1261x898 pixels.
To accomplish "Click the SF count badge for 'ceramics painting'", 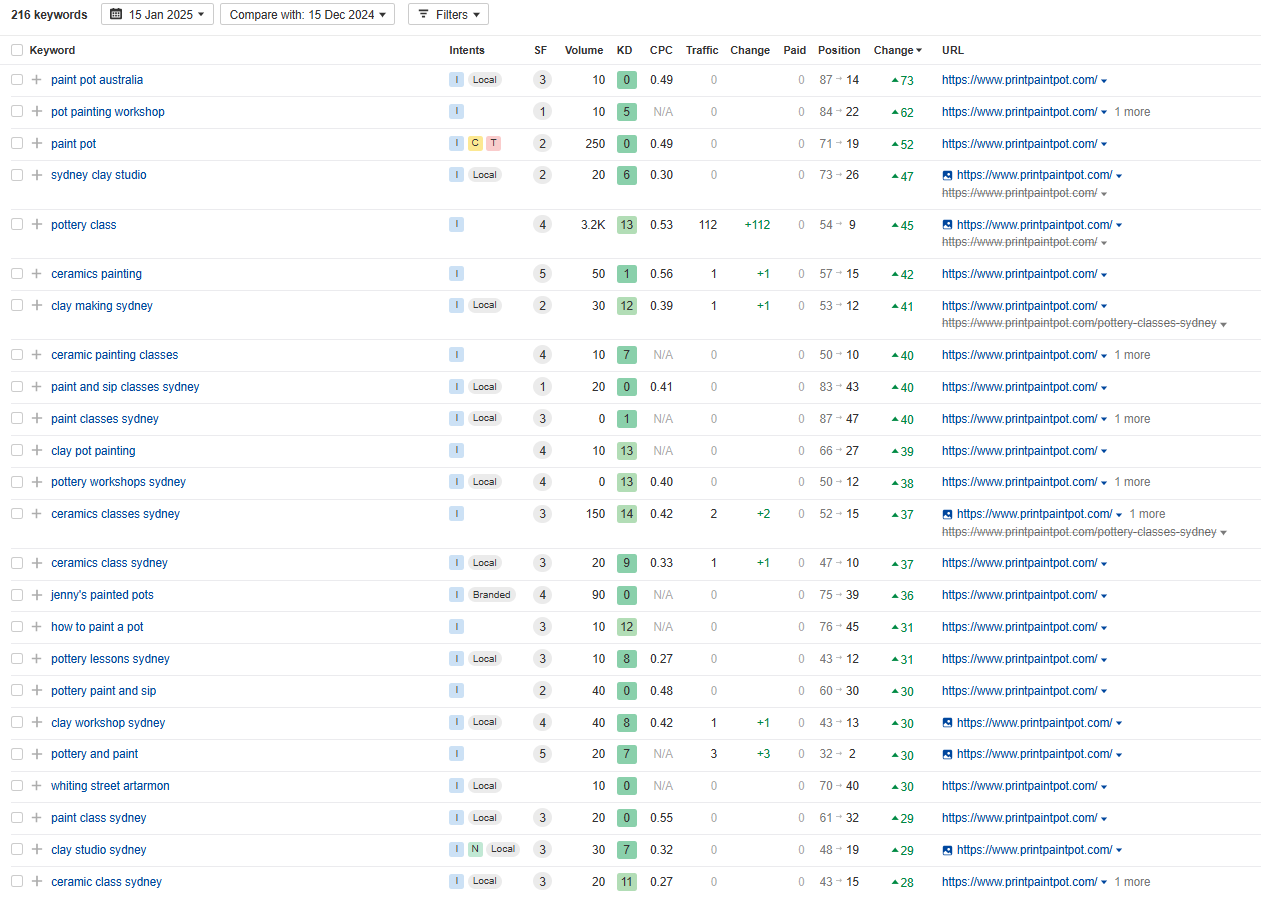I will [x=542, y=274].
